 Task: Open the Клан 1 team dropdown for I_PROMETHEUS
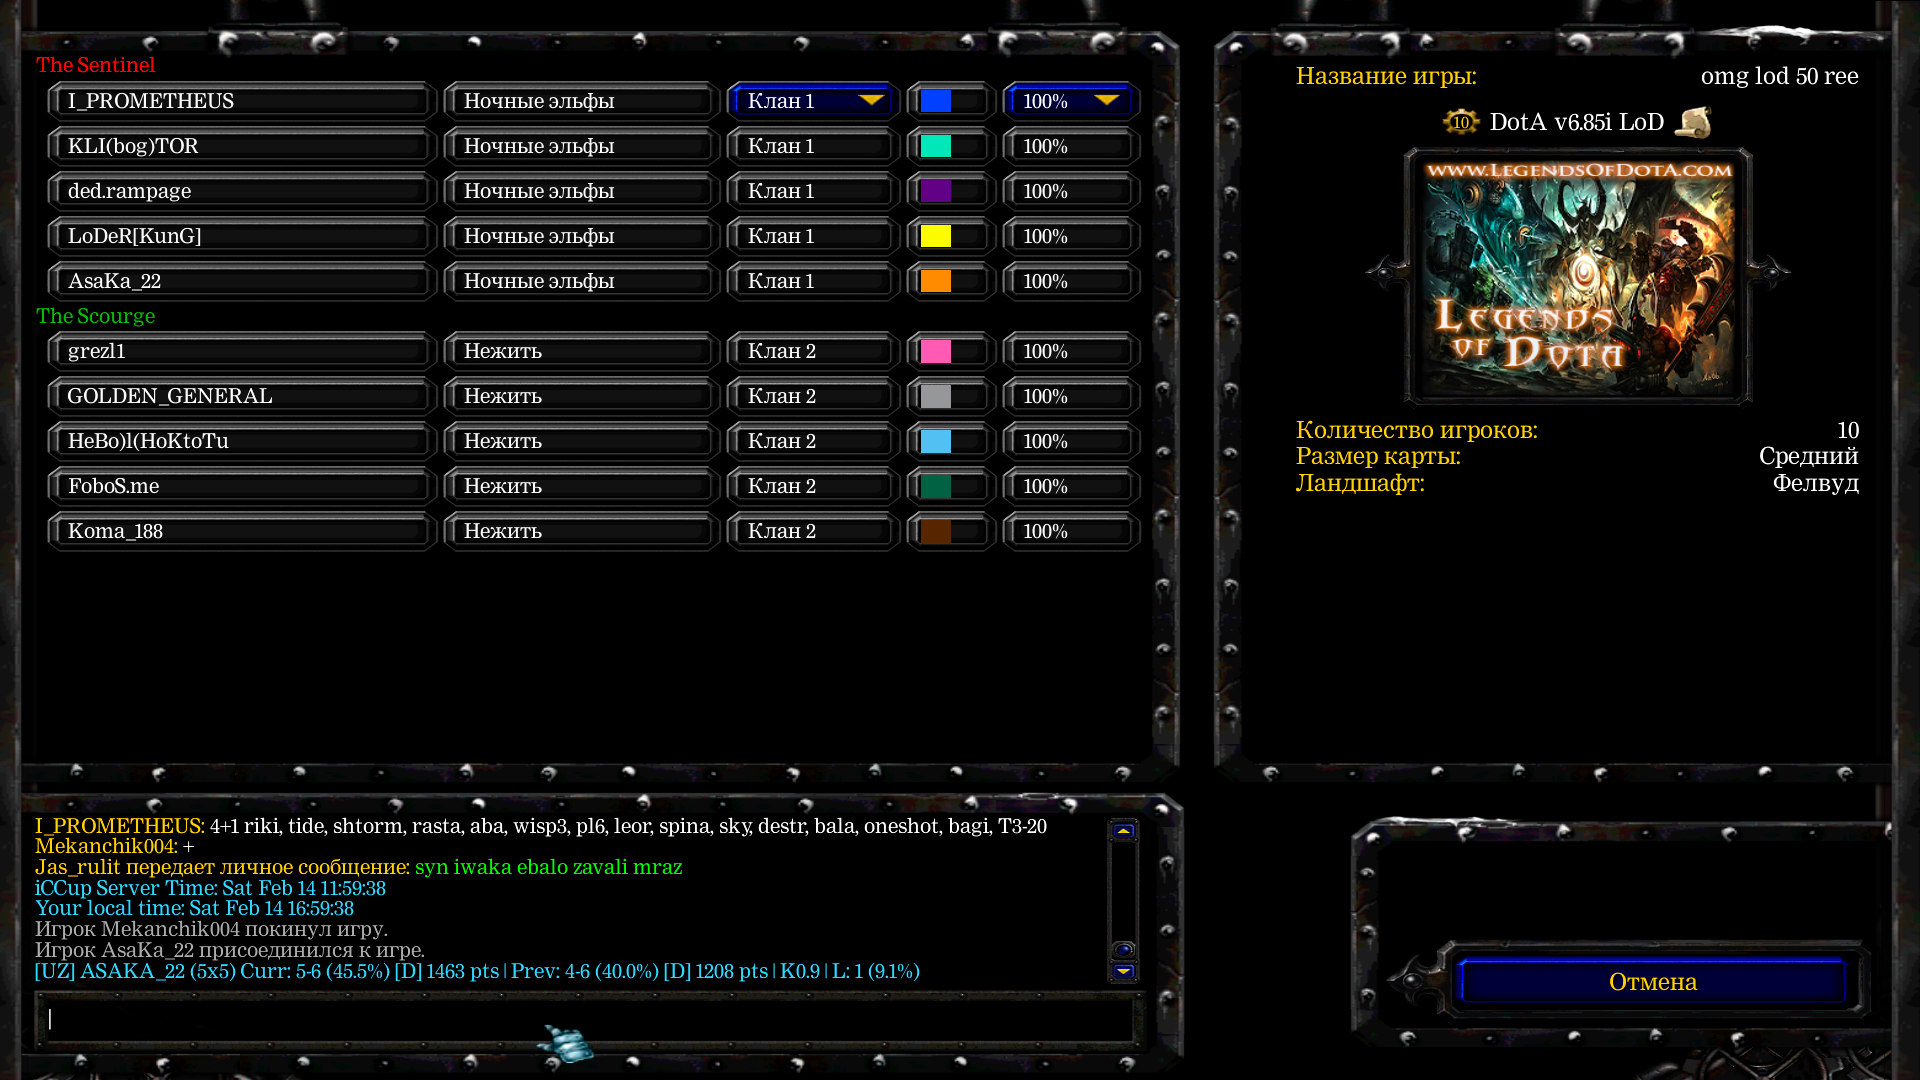coord(814,101)
